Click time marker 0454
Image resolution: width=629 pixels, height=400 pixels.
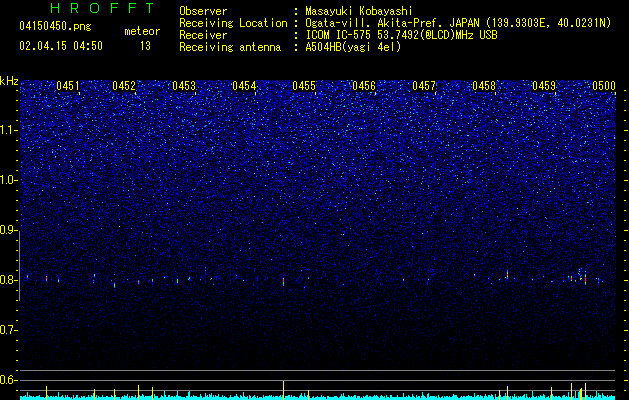(x=244, y=86)
